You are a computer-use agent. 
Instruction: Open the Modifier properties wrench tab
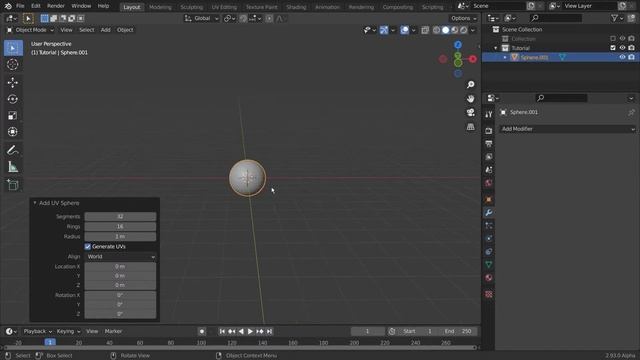pyautogui.click(x=489, y=213)
